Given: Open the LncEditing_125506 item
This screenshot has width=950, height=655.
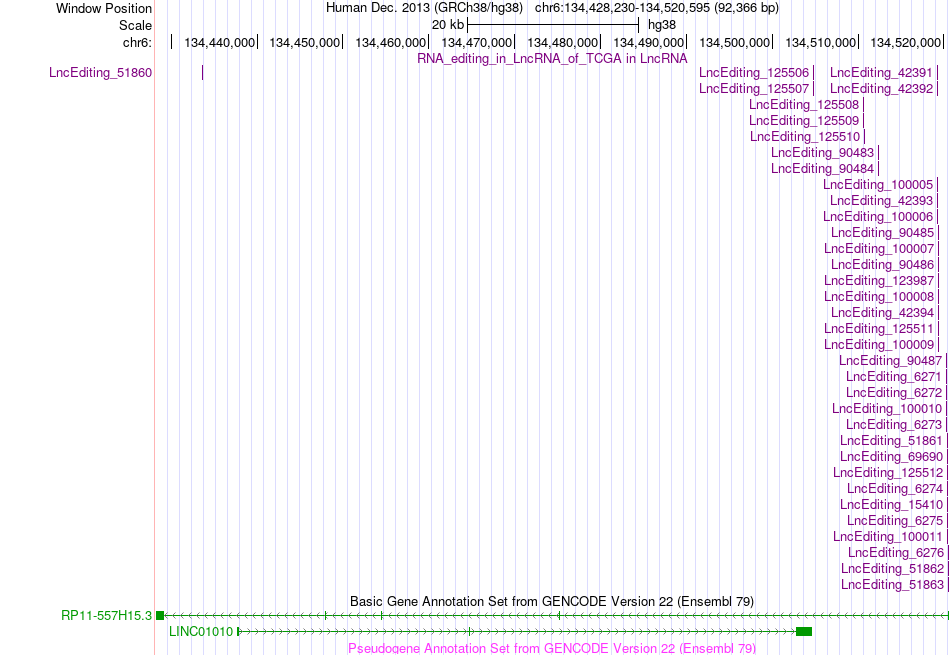Looking at the screenshot, I should 754,73.
